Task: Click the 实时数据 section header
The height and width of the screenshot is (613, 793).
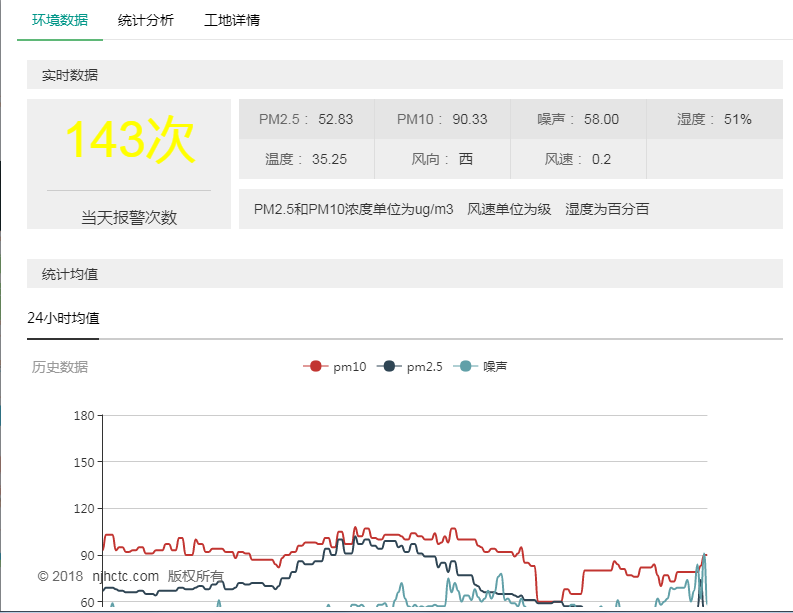Action: pyautogui.click(x=405, y=75)
